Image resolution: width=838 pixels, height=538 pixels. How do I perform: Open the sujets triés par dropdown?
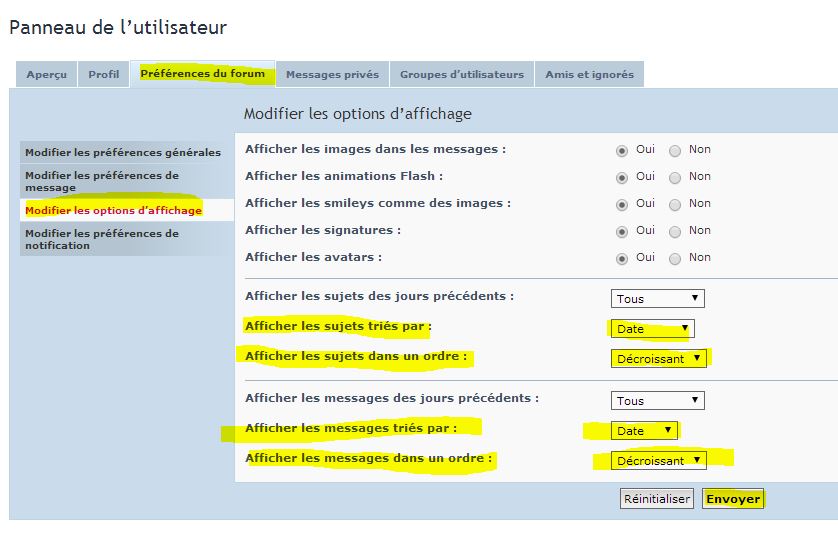pyautogui.click(x=652, y=328)
